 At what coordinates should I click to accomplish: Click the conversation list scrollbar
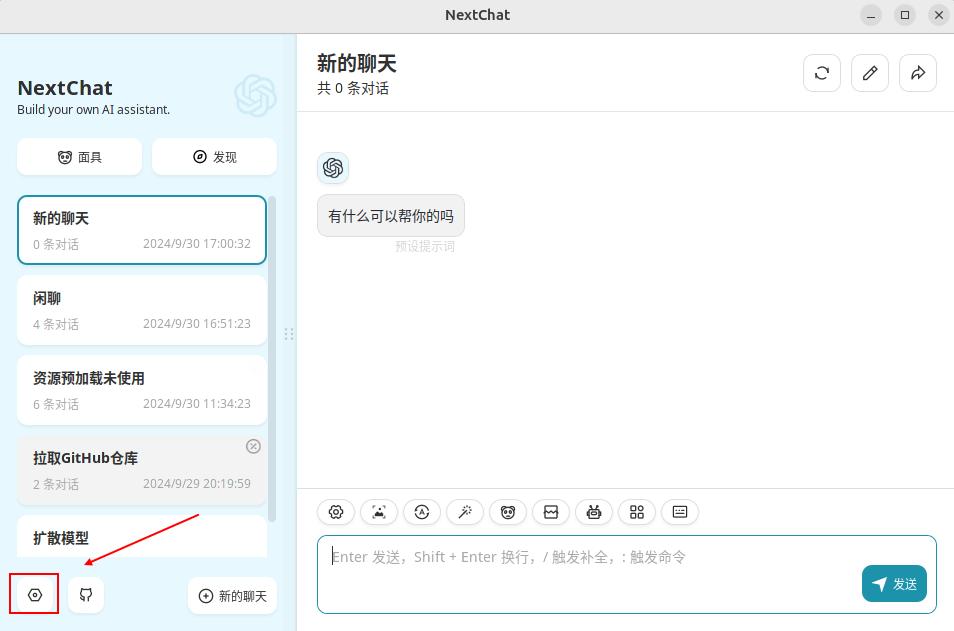(272, 359)
